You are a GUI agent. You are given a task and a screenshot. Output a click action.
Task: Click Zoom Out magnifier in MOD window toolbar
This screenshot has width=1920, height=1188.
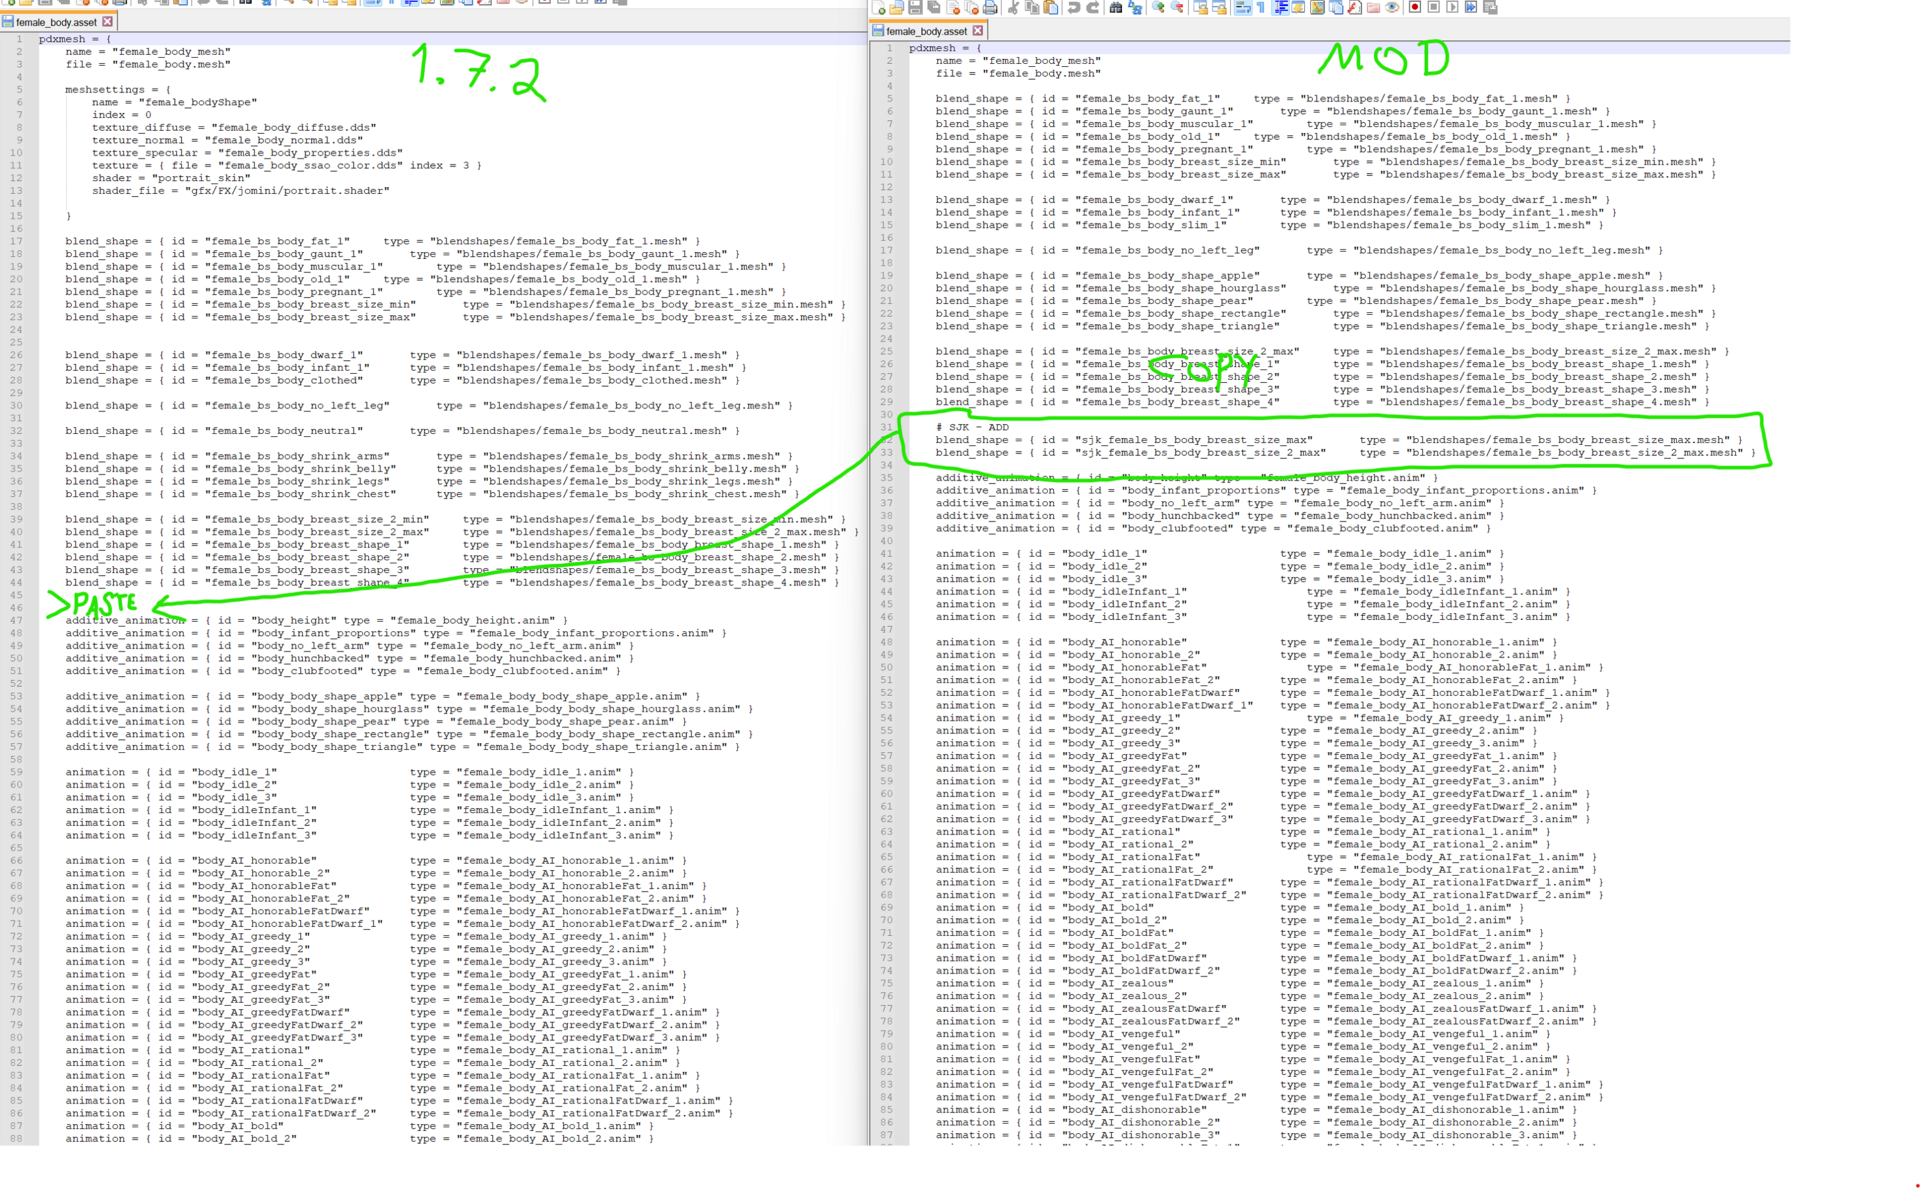[1177, 7]
